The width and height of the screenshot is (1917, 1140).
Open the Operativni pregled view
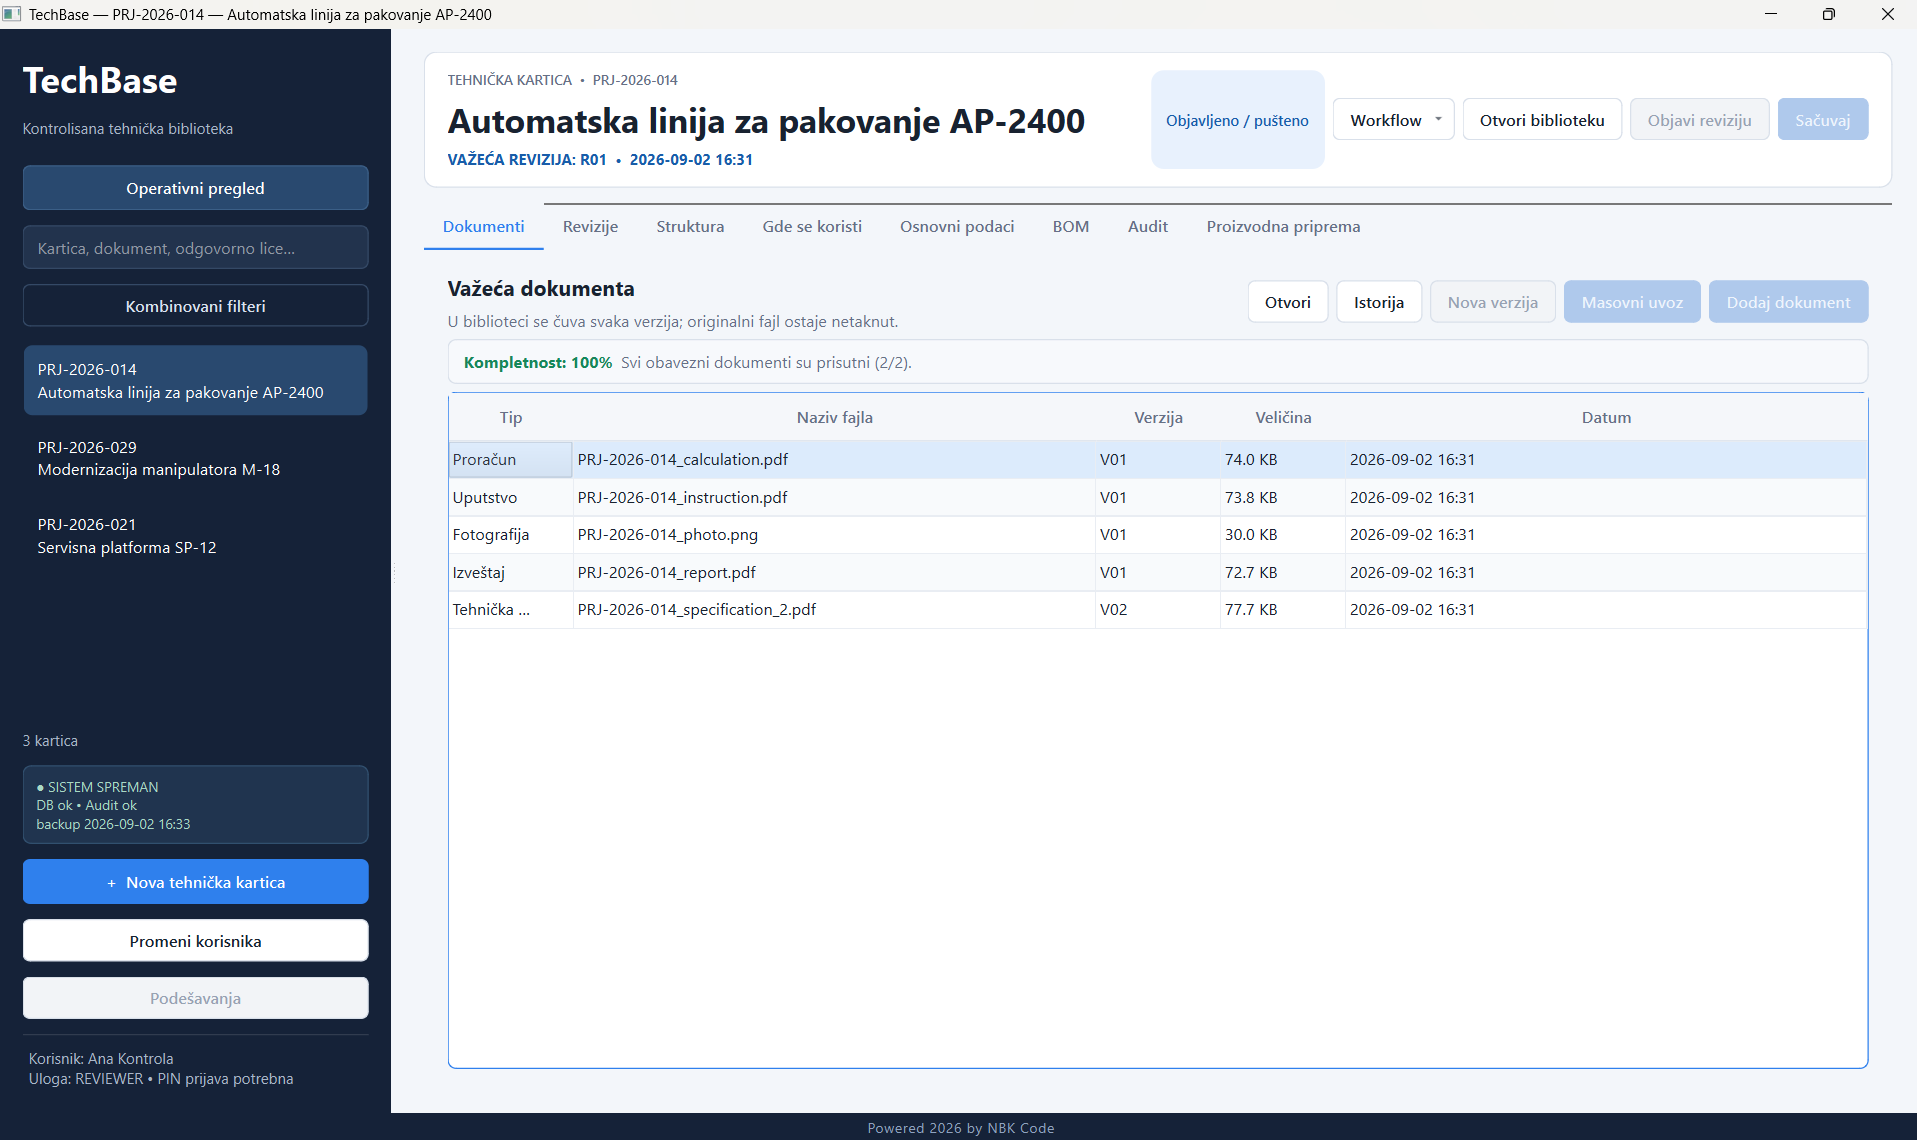point(196,188)
